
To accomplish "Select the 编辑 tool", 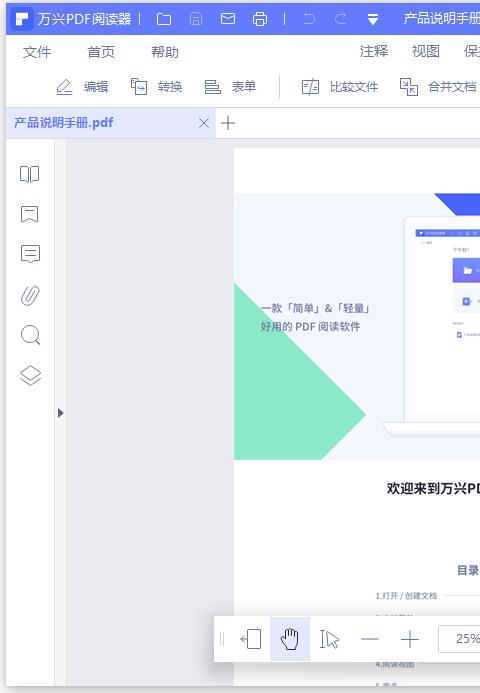I will click(x=82, y=87).
